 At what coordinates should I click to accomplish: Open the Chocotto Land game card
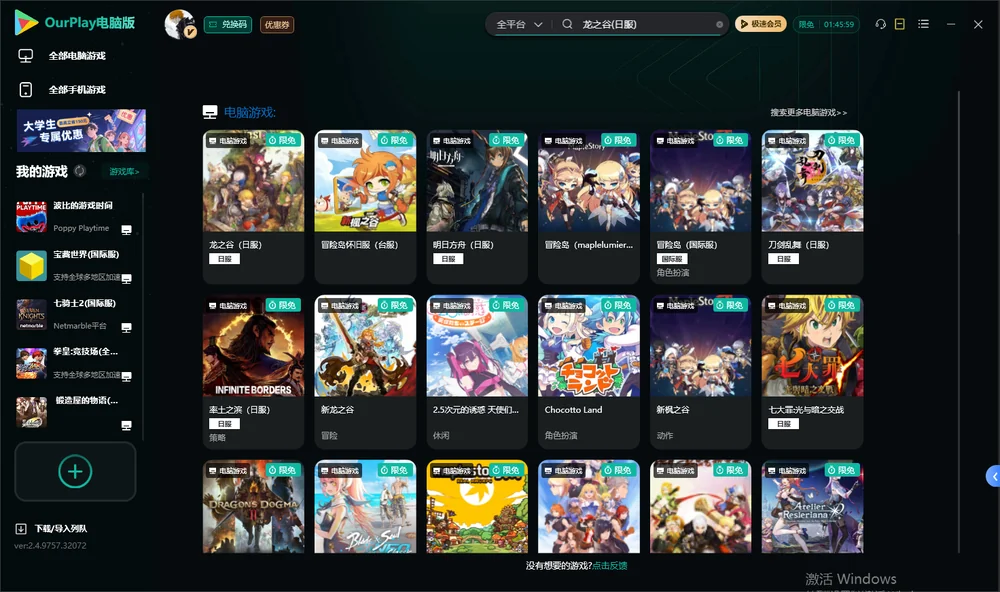coord(589,372)
